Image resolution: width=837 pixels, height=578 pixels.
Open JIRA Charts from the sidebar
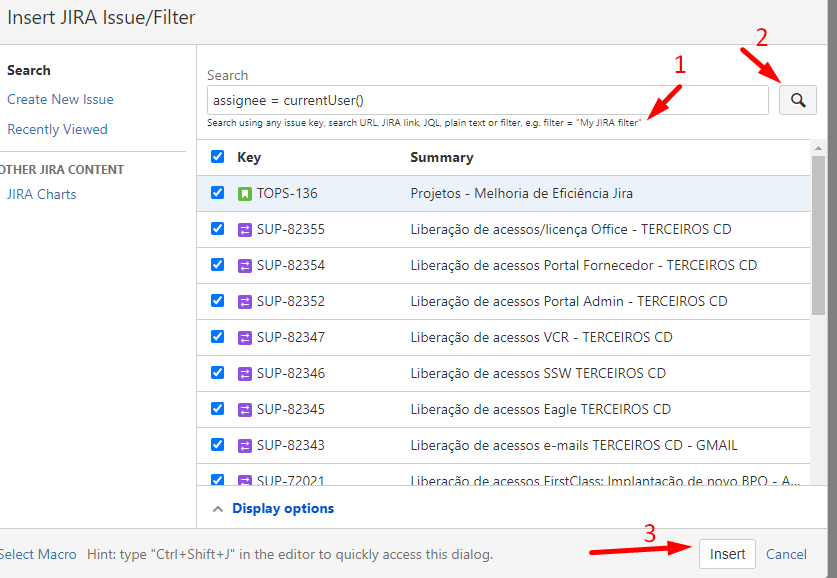(x=42, y=194)
